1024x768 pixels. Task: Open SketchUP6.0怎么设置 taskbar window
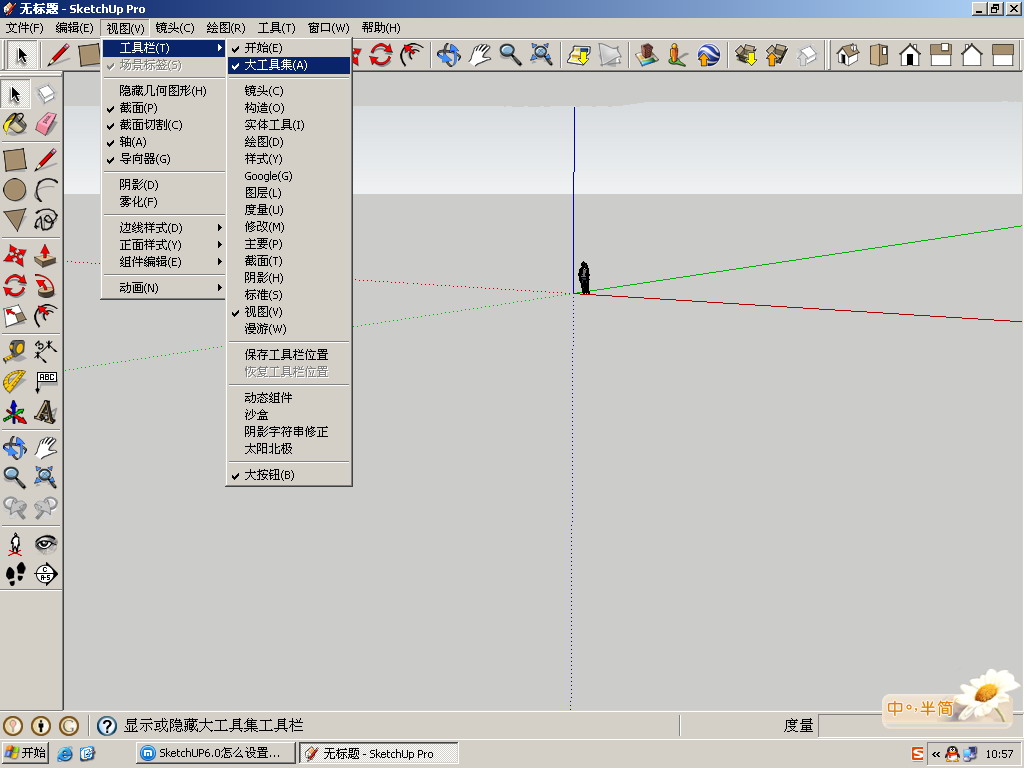pos(216,753)
